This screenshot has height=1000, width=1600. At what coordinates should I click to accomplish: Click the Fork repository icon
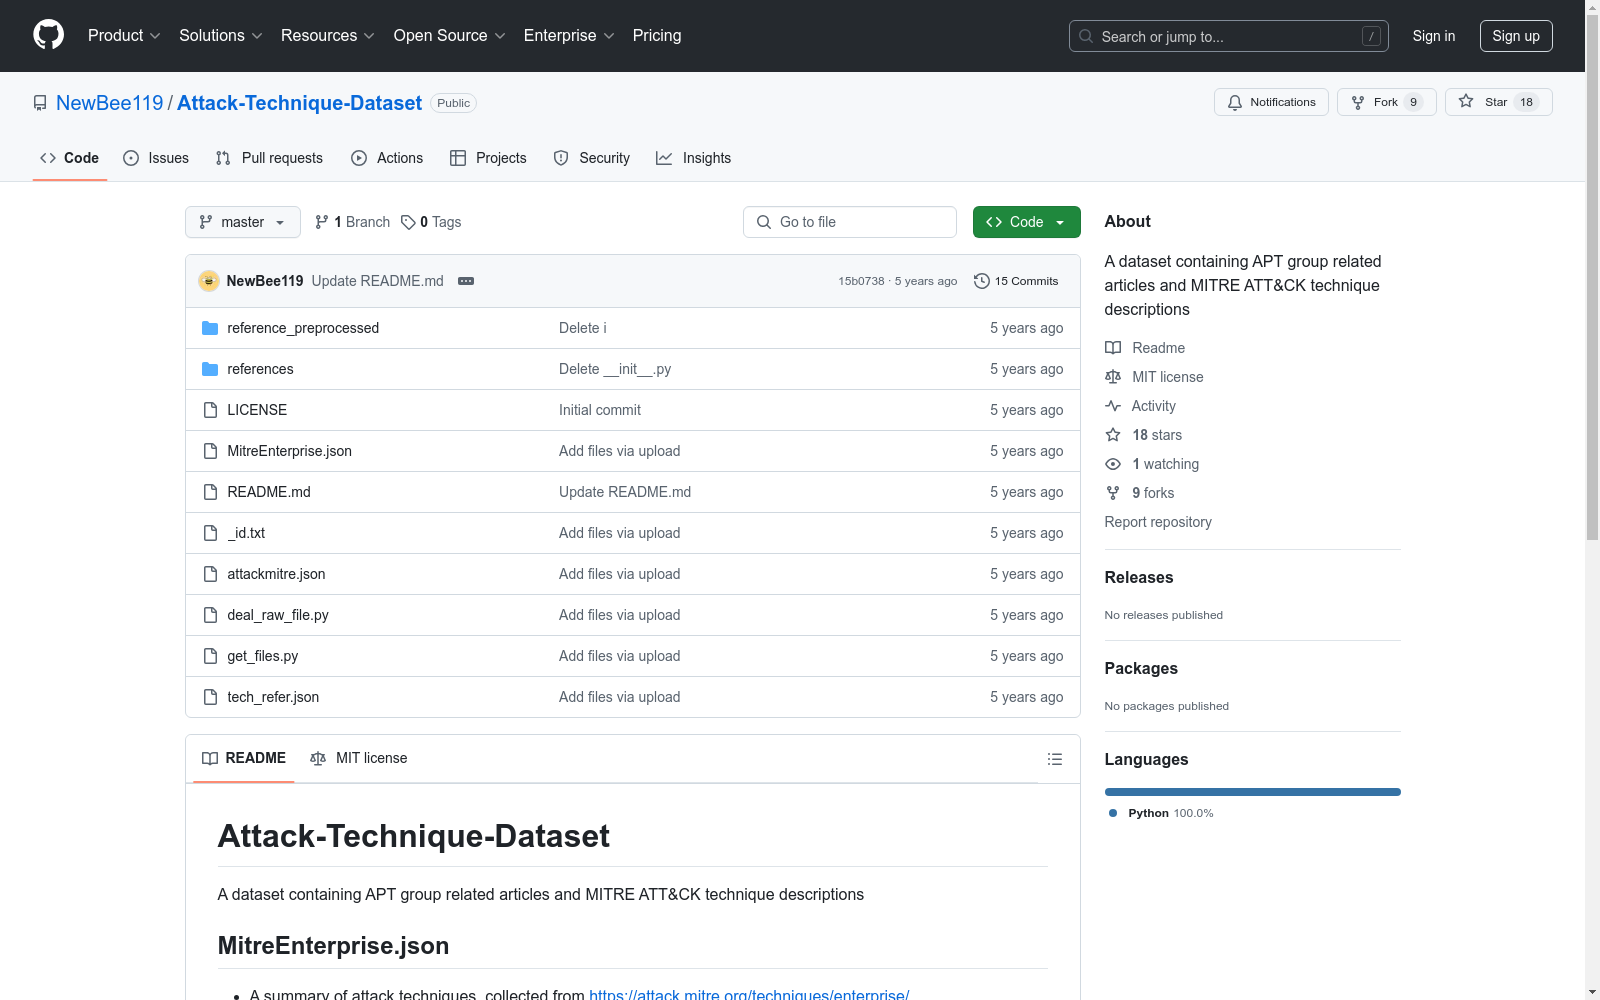(x=1358, y=102)
